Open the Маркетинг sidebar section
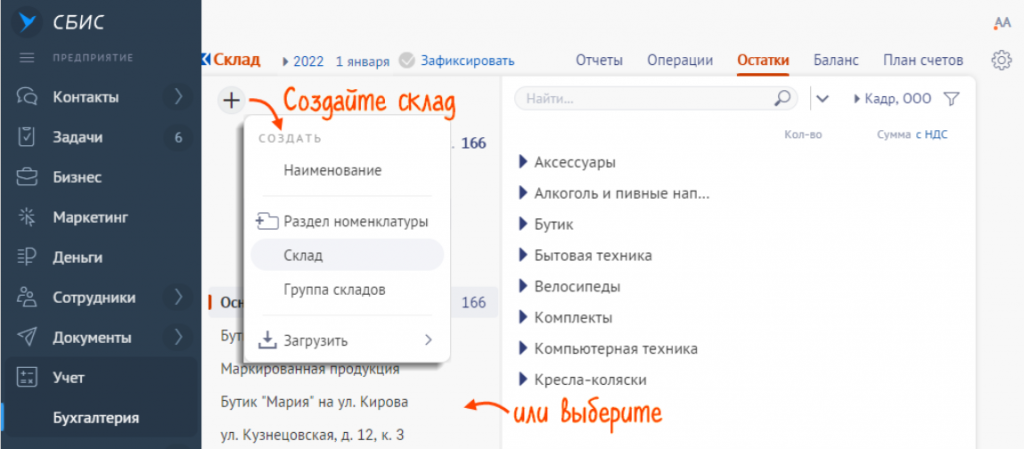The width and height of the screenshot is (1024, 449). 90,217
